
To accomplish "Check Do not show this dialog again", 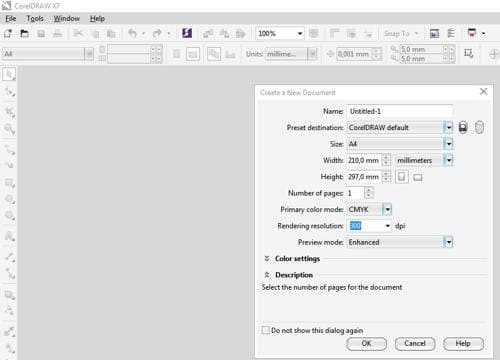I will (x=266, y=330).
